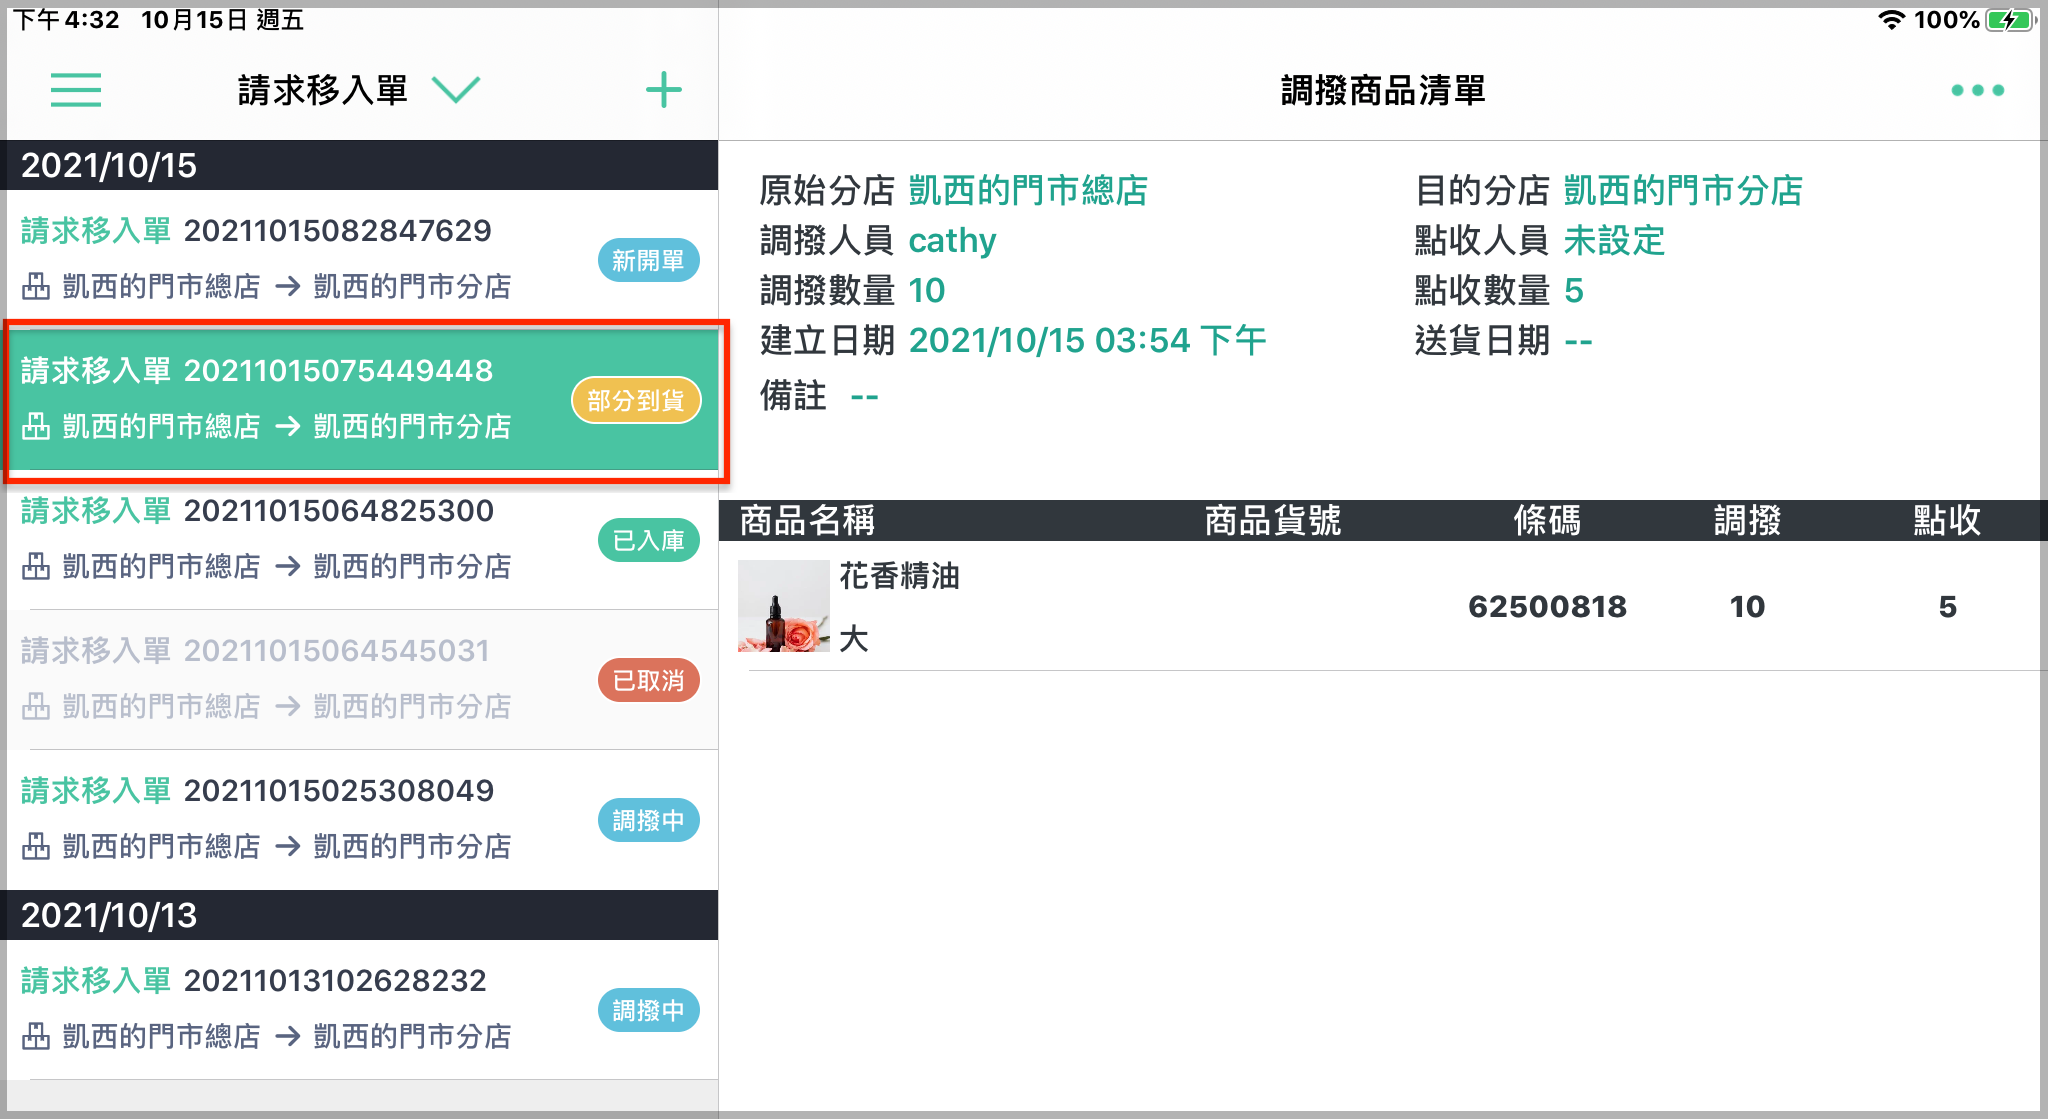This screenshot has width=2048, height=1119.
Task: Expand the 請求移入單 type dropdown chevron
Action: tap(456, 90)
